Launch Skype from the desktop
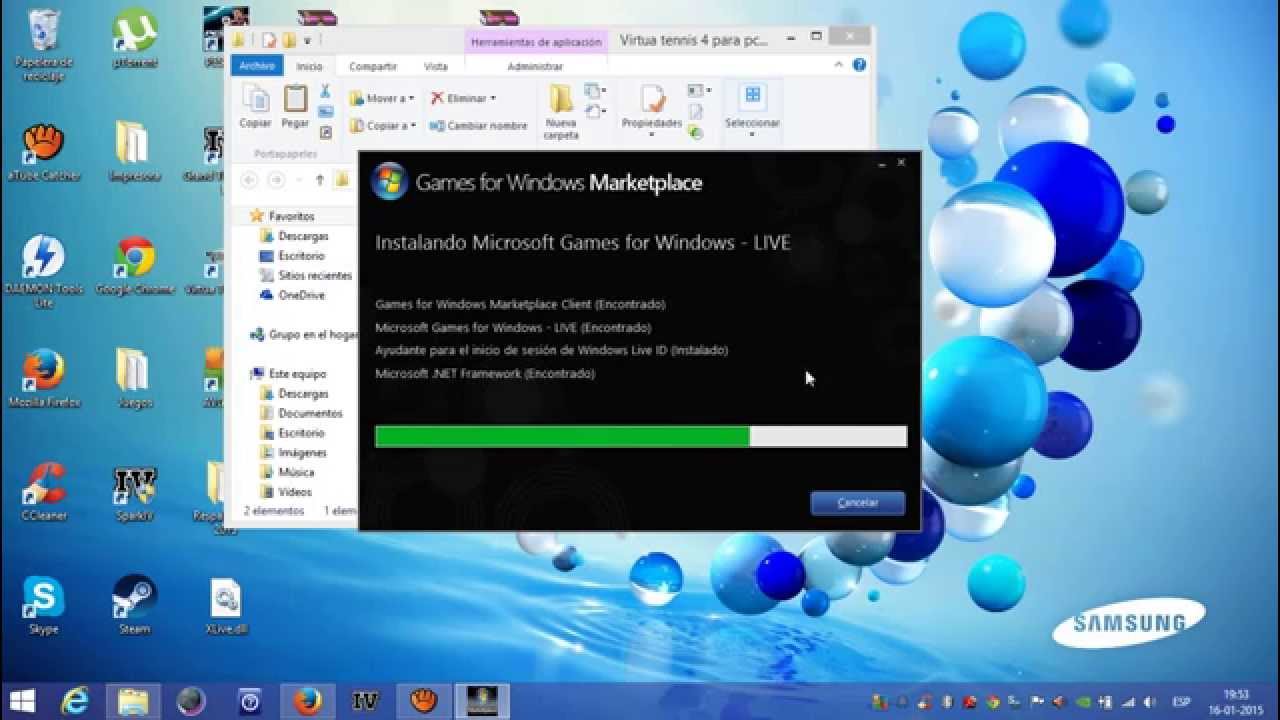 coord(44,605)
